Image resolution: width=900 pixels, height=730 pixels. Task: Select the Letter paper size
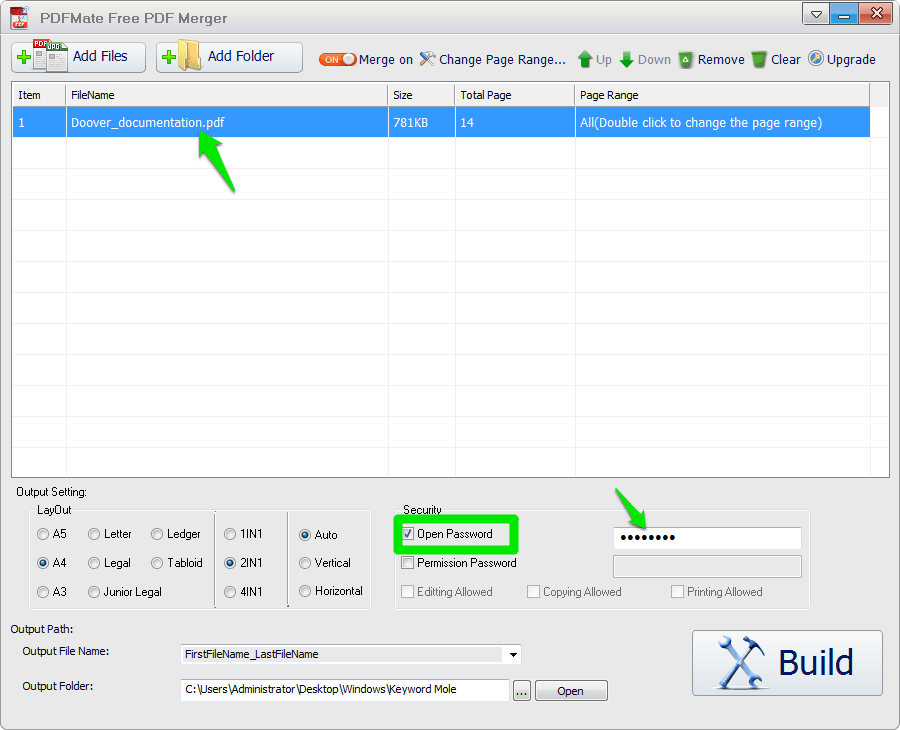(94, 534)
